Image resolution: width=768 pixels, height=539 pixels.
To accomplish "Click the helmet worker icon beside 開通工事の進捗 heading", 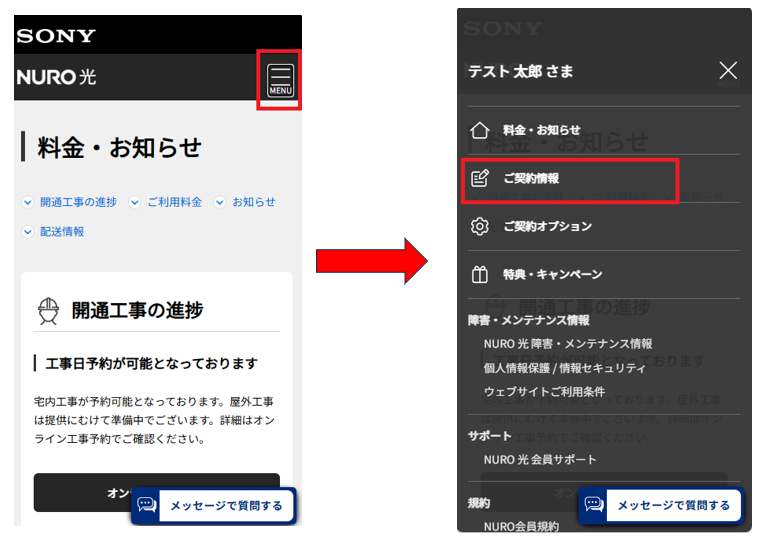I will tap(47, 310).
